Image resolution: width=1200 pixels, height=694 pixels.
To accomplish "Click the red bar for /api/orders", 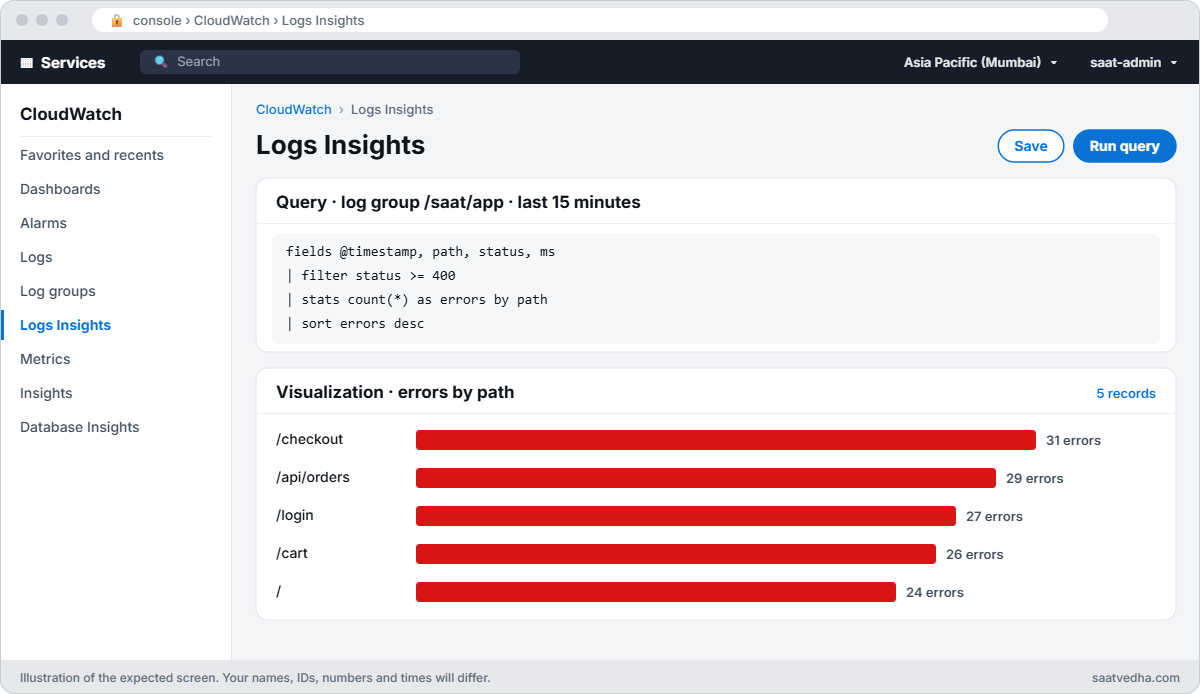I will 706,478.
